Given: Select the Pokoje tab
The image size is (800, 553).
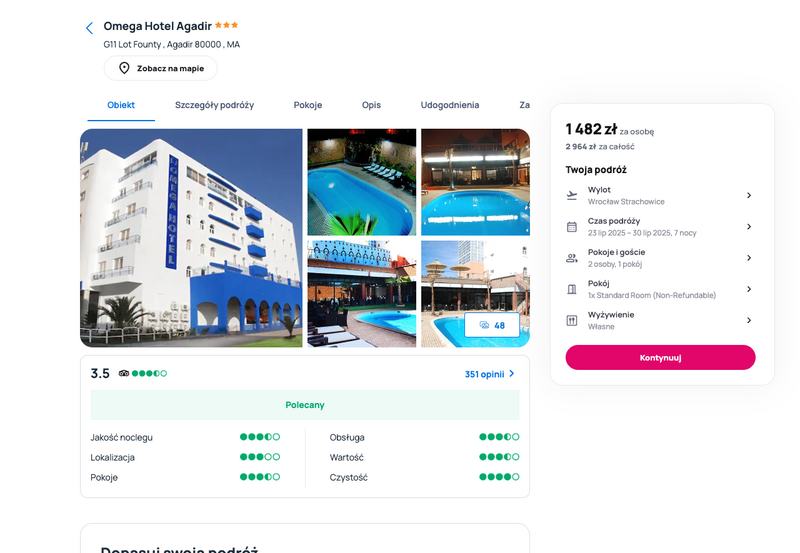Looking at the screenshot, I should (308, 105).
